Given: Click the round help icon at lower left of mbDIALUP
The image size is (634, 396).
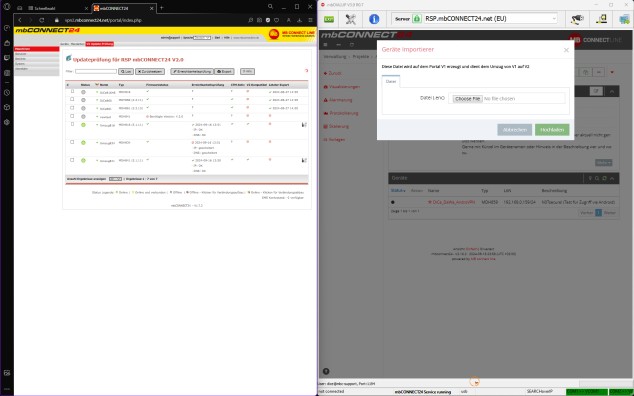Looking at the screenshot, I should pyautogui.click(x=326, y=371).
